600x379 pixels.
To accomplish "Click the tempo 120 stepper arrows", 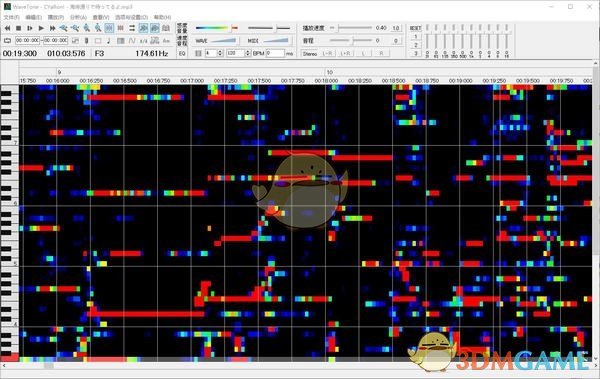I will pos(247,53).
